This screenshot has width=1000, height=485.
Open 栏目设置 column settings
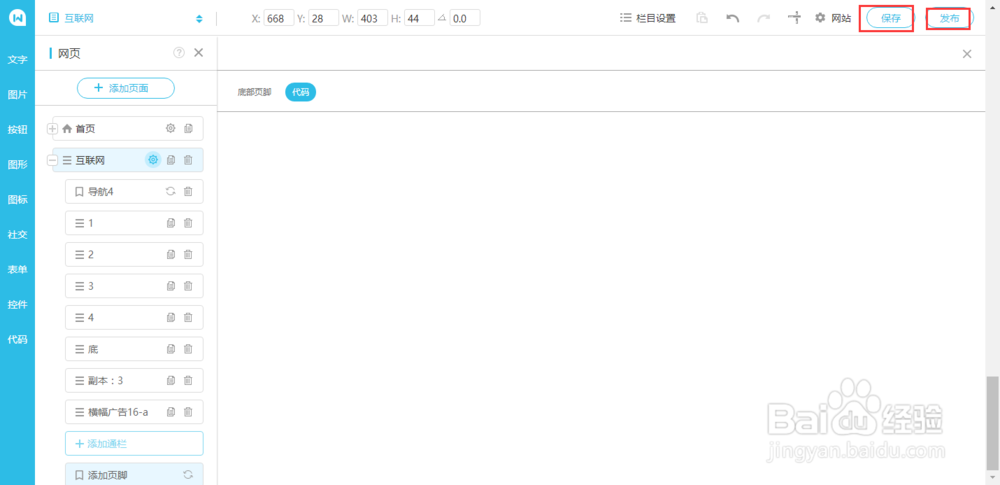click(x=647, y=19)
